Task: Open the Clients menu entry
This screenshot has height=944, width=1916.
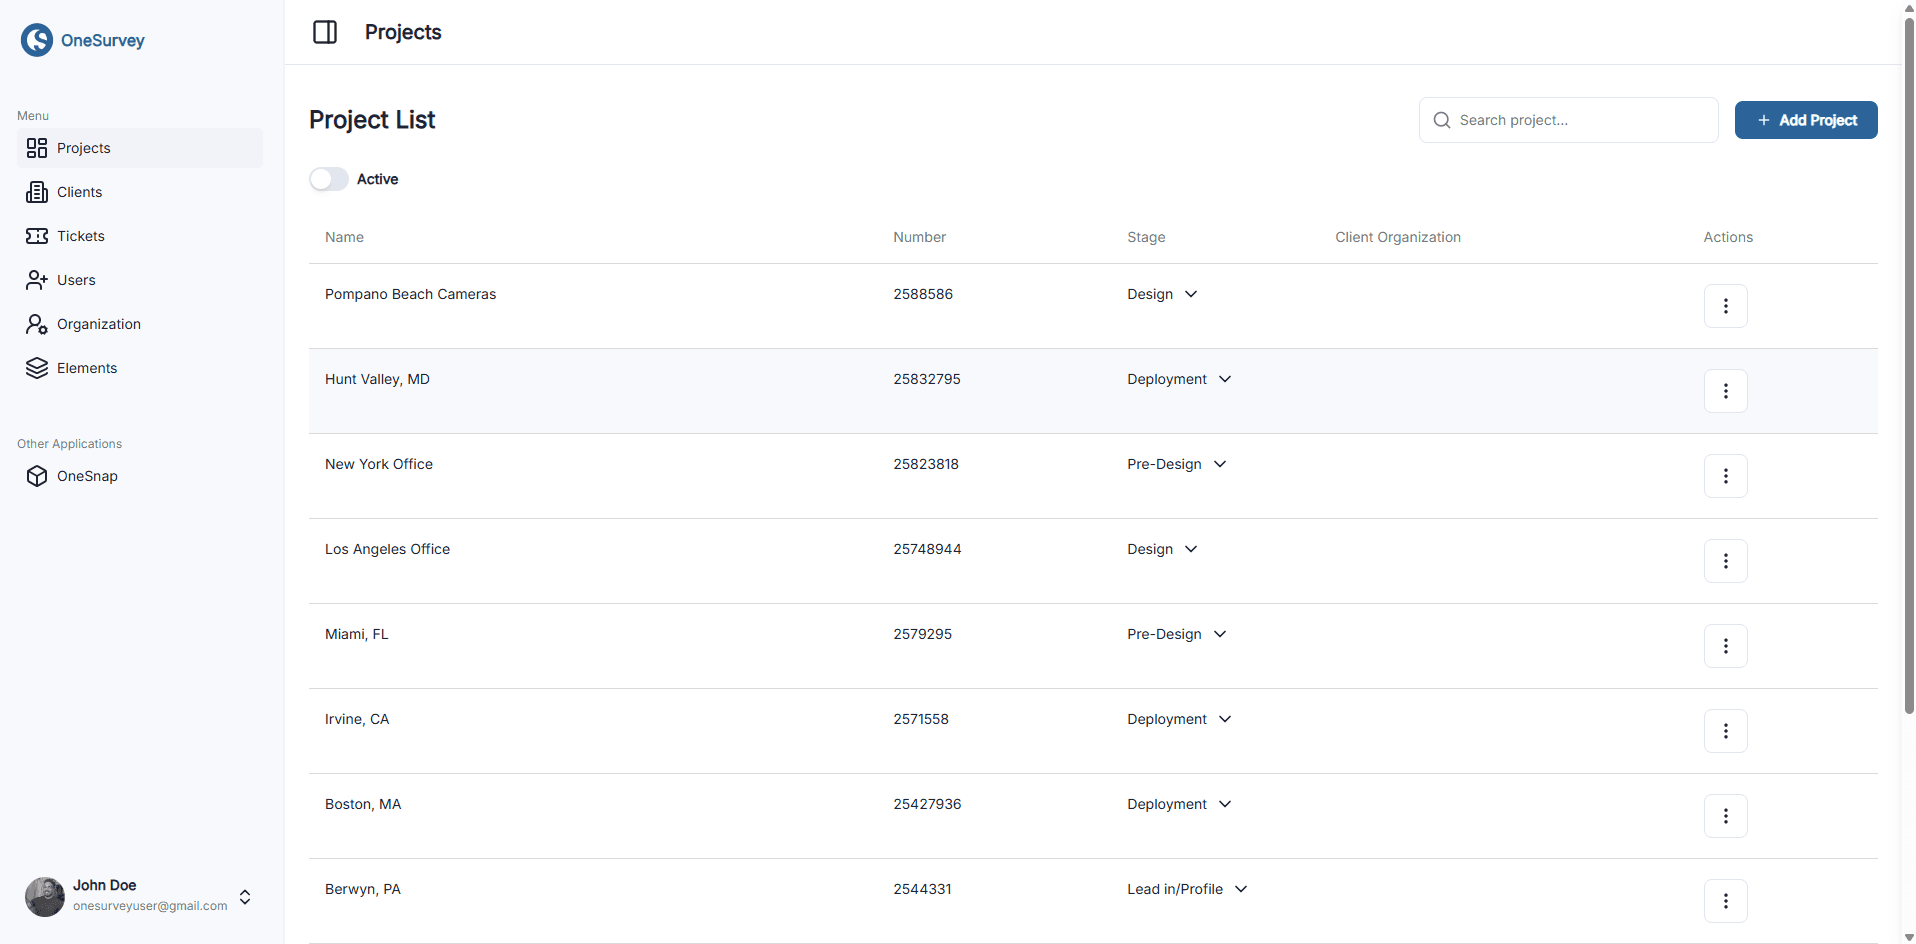Action: tap(80, 191)
